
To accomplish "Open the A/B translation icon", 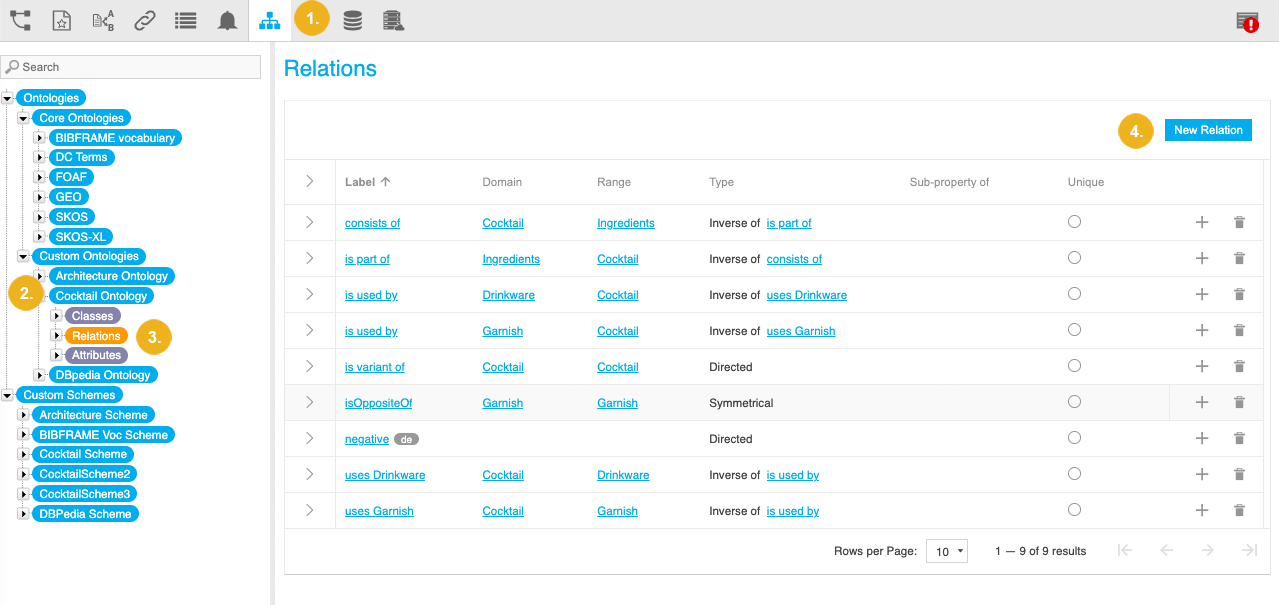I will [103, 20].
